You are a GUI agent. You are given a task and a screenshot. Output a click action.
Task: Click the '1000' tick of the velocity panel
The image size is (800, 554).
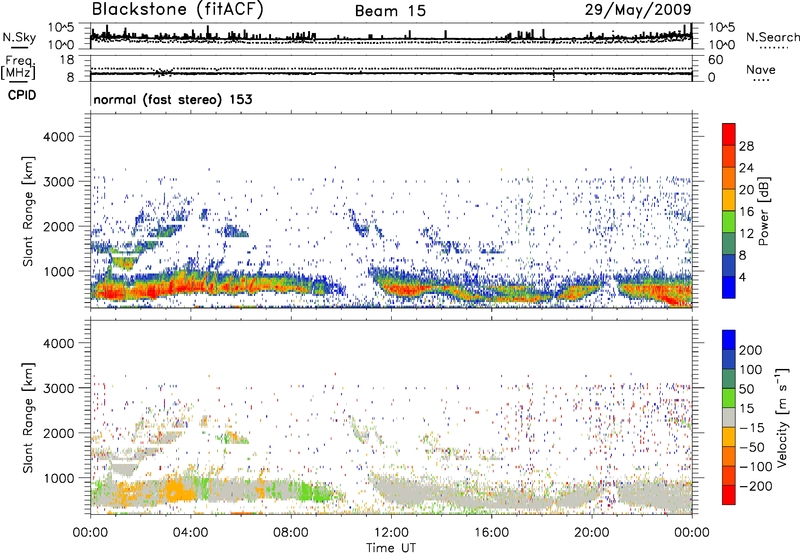[58, 478]
